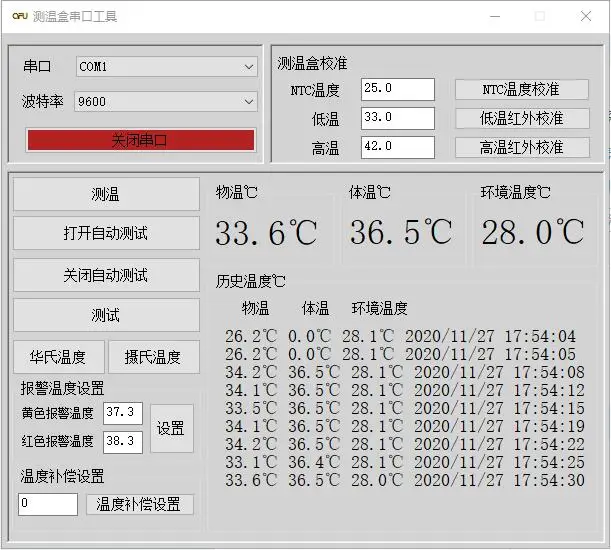611x550 pixels.
Task: Open the 串口 COM1 dropdown
Action: click(x=167, y=67)
